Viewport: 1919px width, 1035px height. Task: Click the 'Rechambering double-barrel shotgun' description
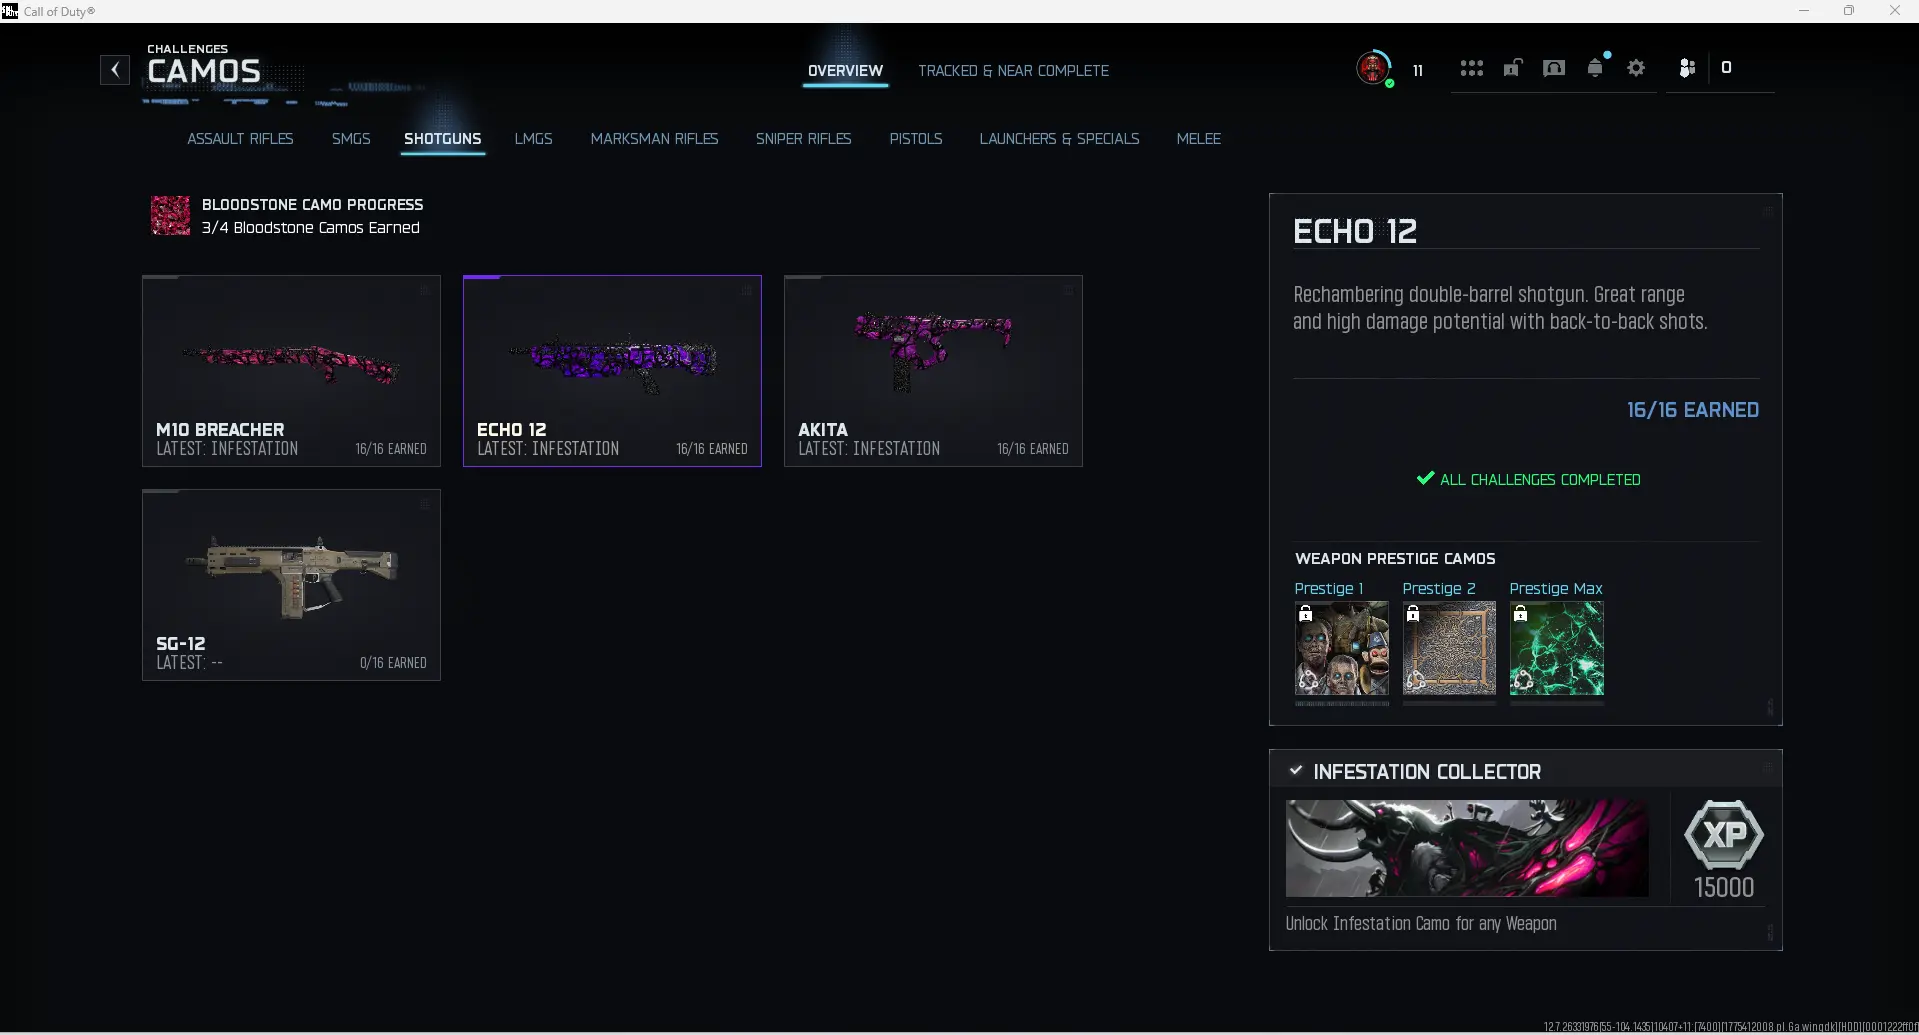point(1500,308)
